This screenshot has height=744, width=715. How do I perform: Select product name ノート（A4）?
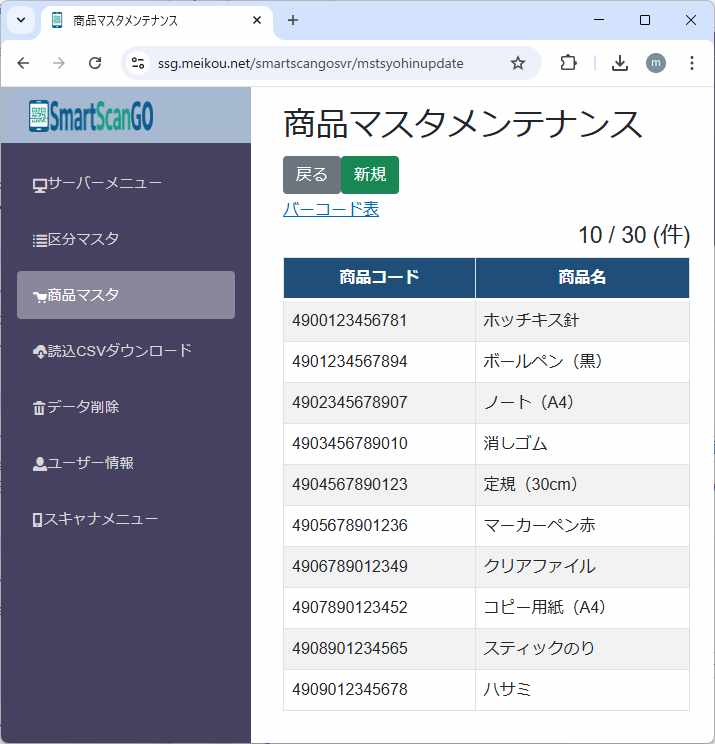click(x=529, y=402)
